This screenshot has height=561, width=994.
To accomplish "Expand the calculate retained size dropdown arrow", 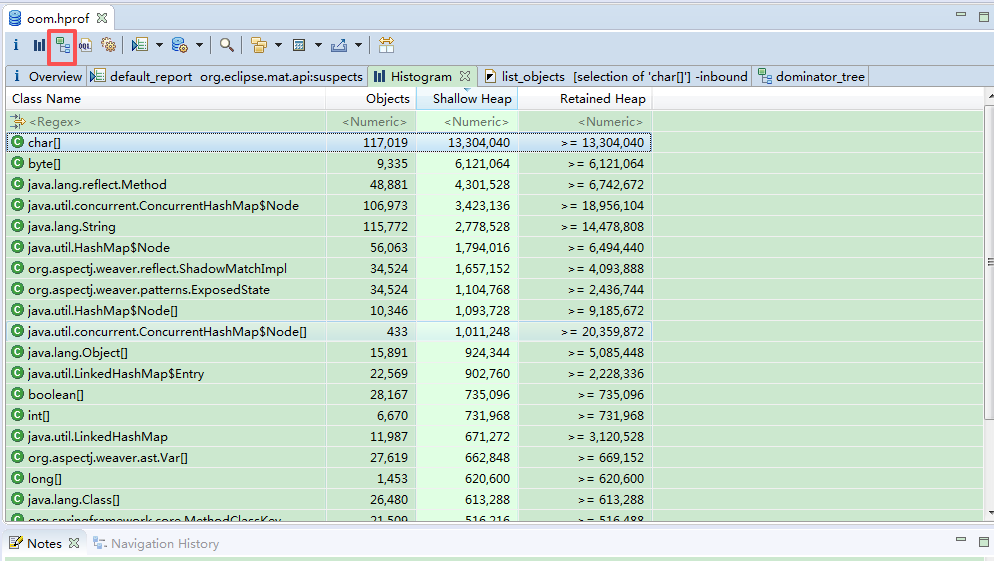I will point(318,45).
